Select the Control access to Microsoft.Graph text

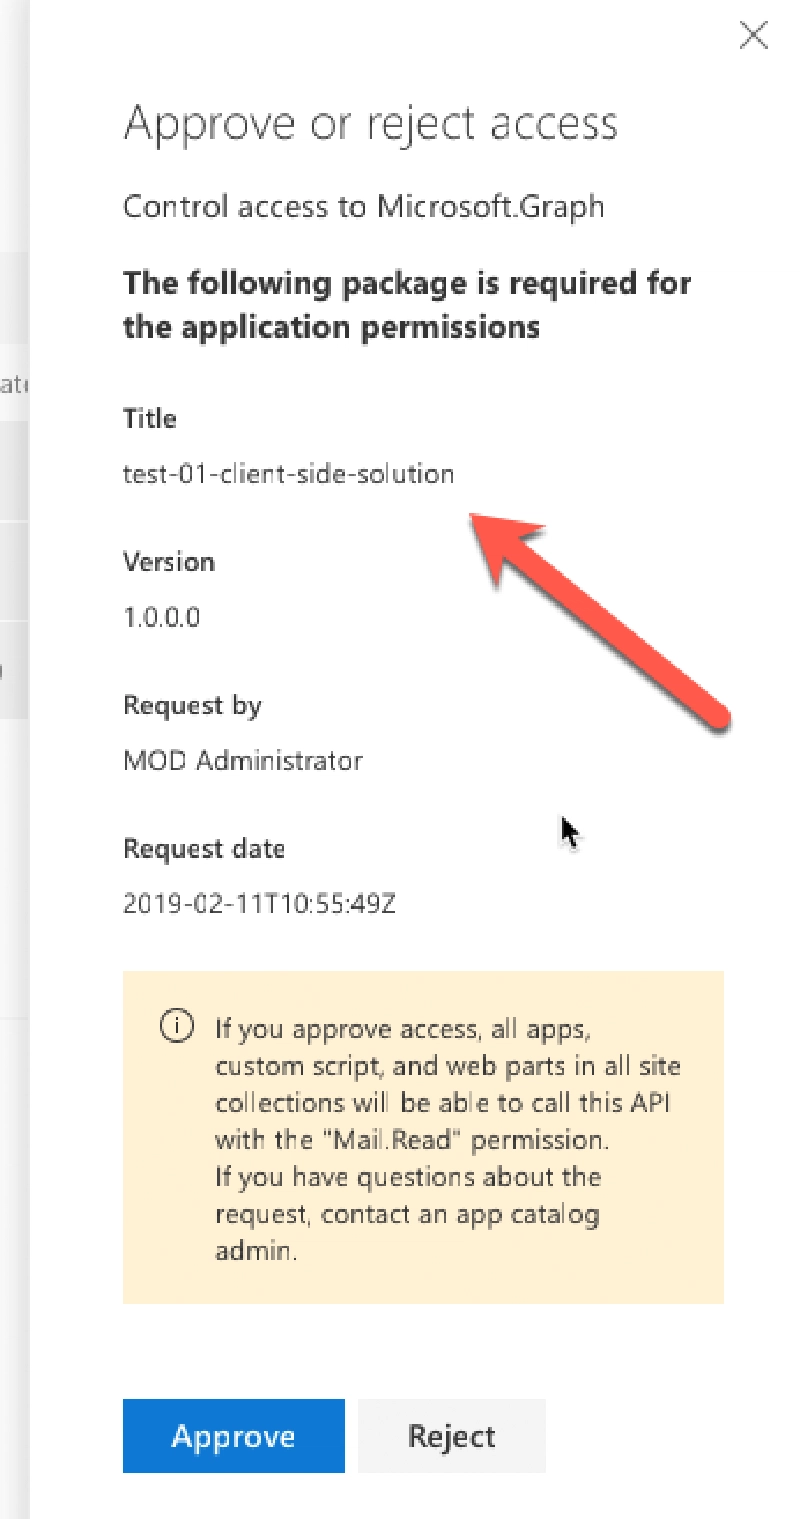(363, 207)
